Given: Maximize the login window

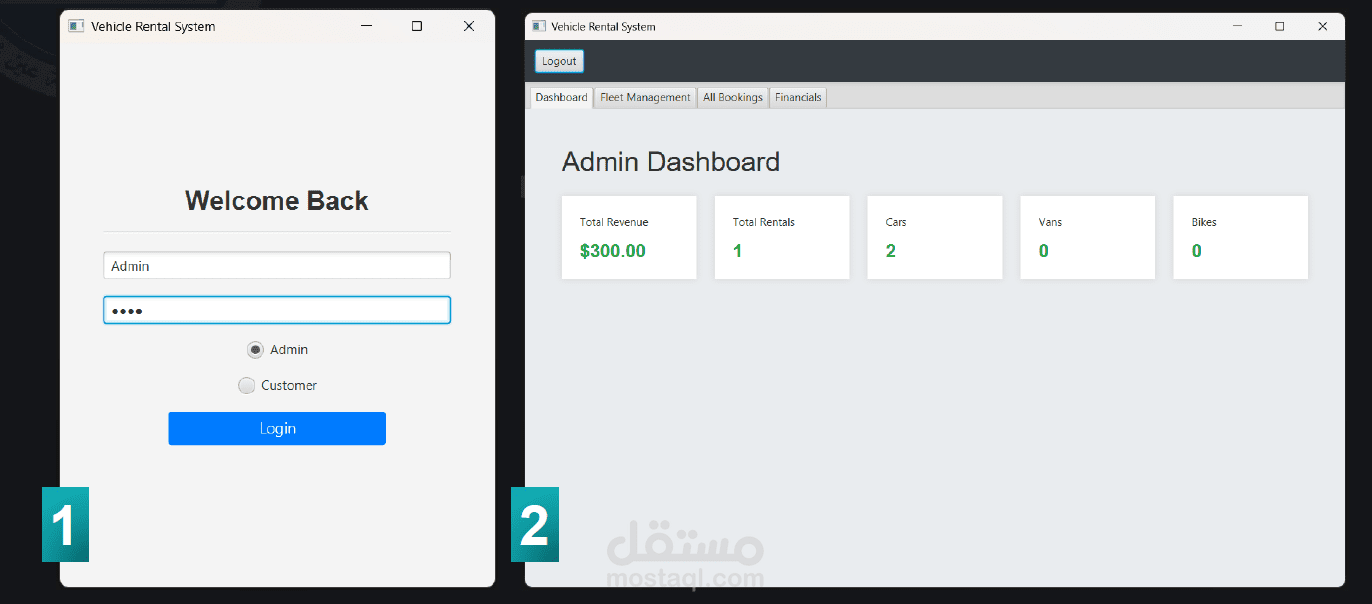Looking at the screenshot, I should click(x=417, y=26).
